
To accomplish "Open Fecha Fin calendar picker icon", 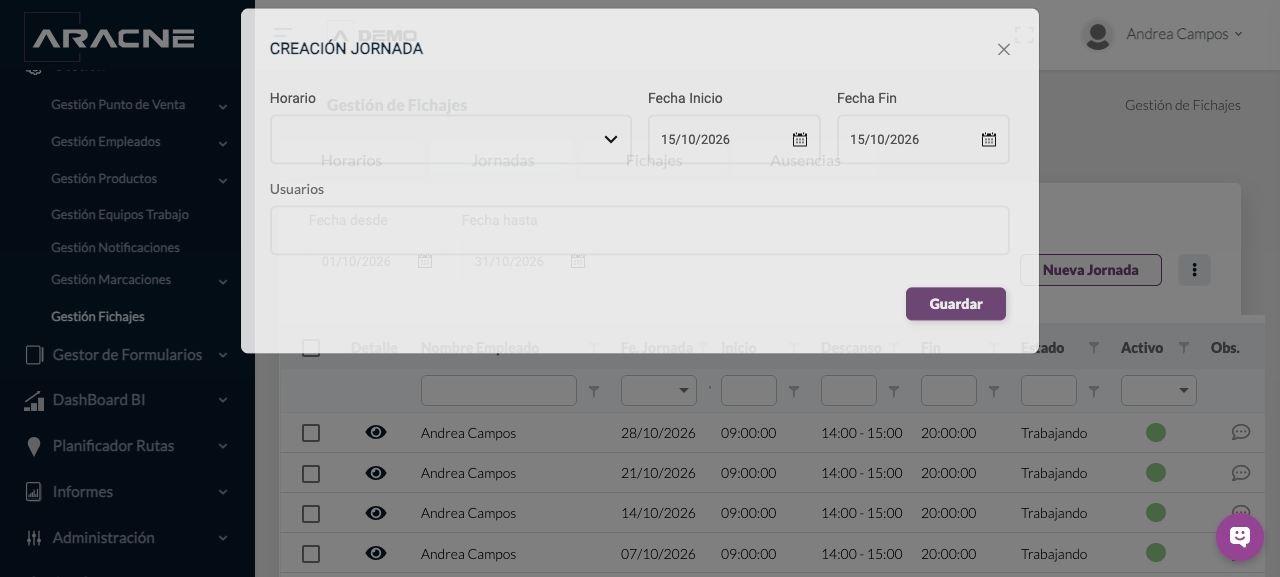I will point(989,139).
